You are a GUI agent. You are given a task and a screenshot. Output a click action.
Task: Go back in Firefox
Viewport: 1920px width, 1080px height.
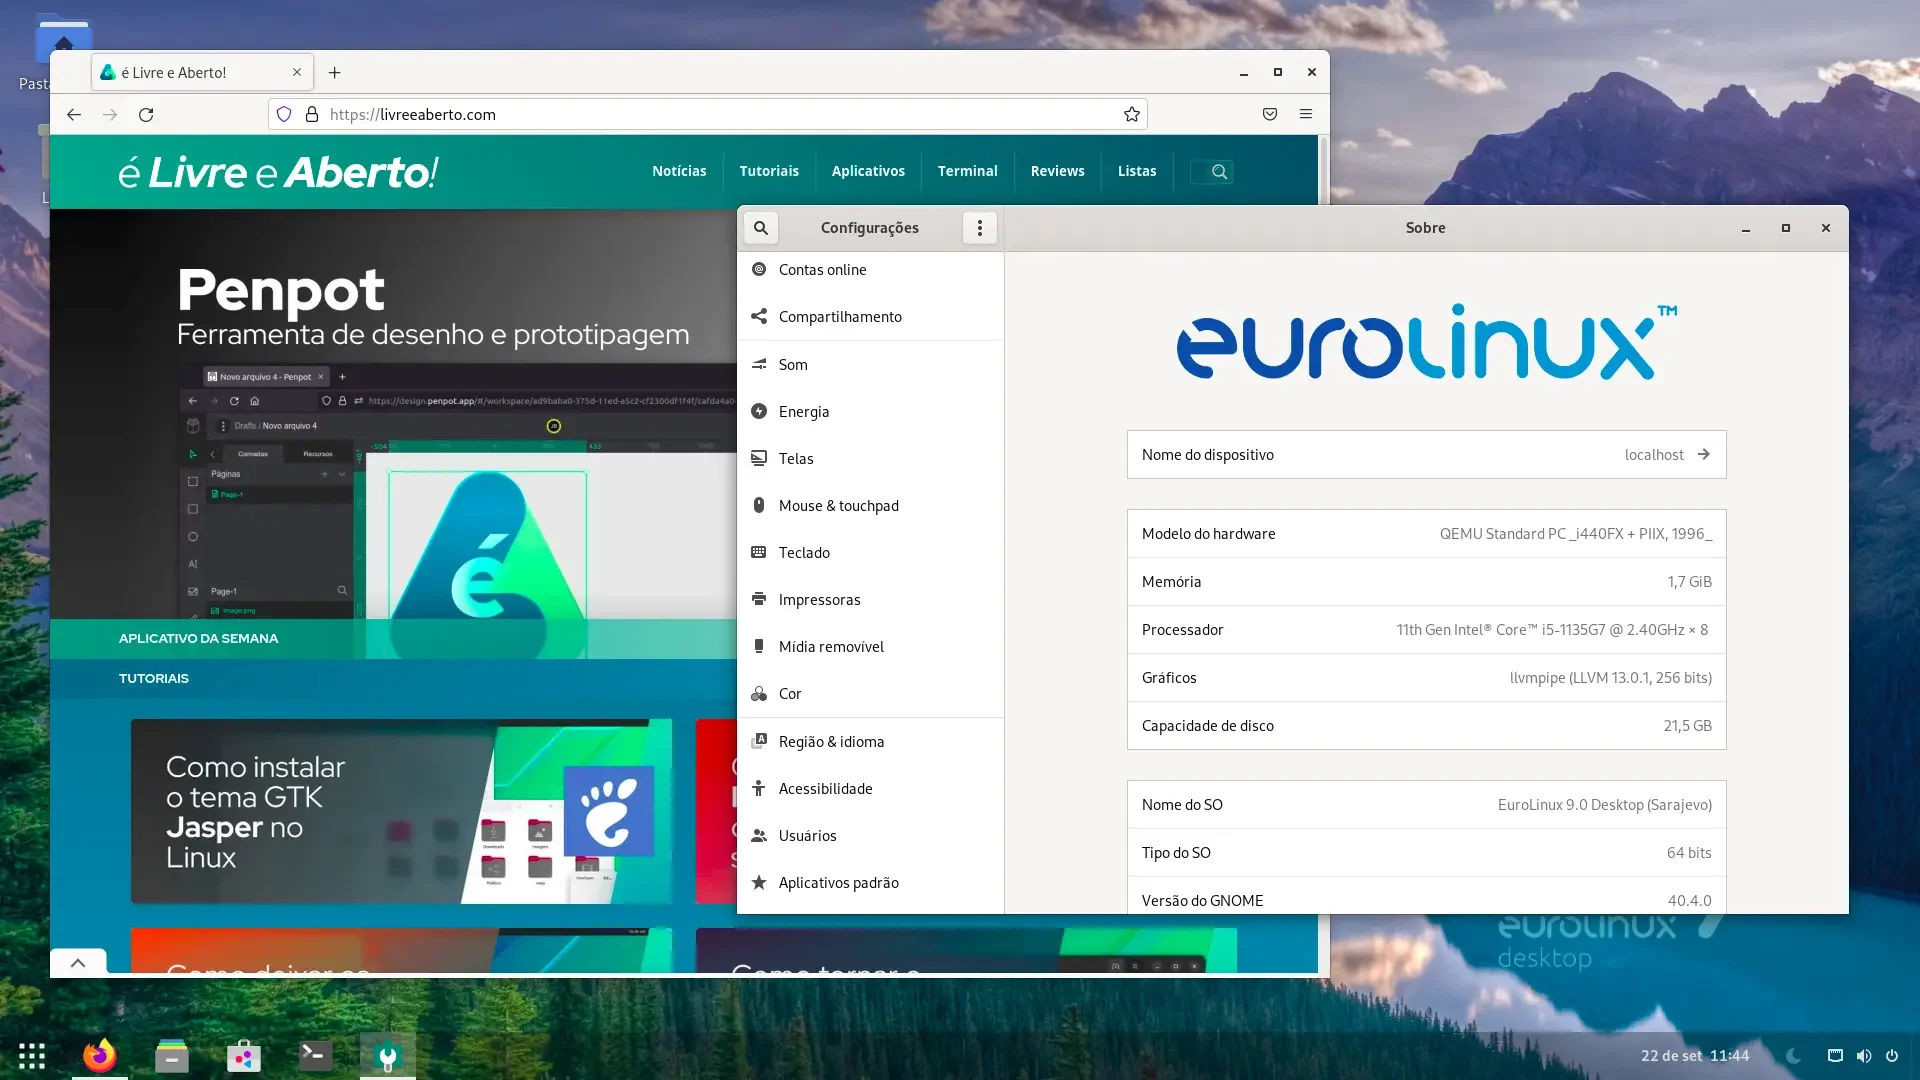(x=74, y=115)
